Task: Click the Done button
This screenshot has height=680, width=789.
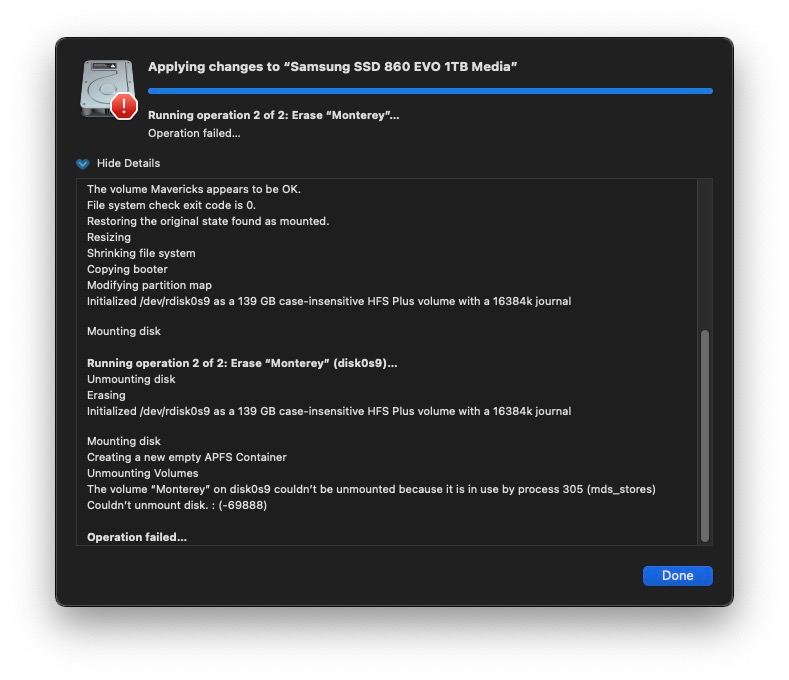Action: (677, 575)
